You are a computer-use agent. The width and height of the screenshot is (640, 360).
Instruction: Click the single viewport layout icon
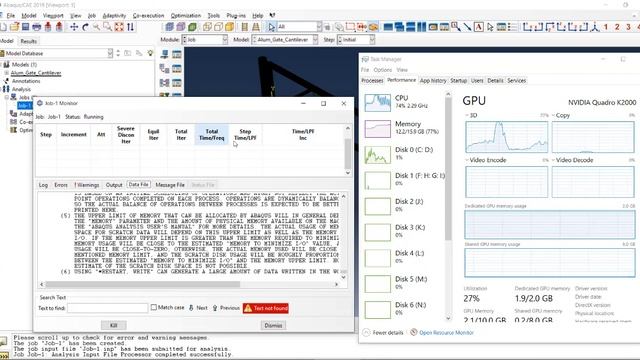pos(388,27)
